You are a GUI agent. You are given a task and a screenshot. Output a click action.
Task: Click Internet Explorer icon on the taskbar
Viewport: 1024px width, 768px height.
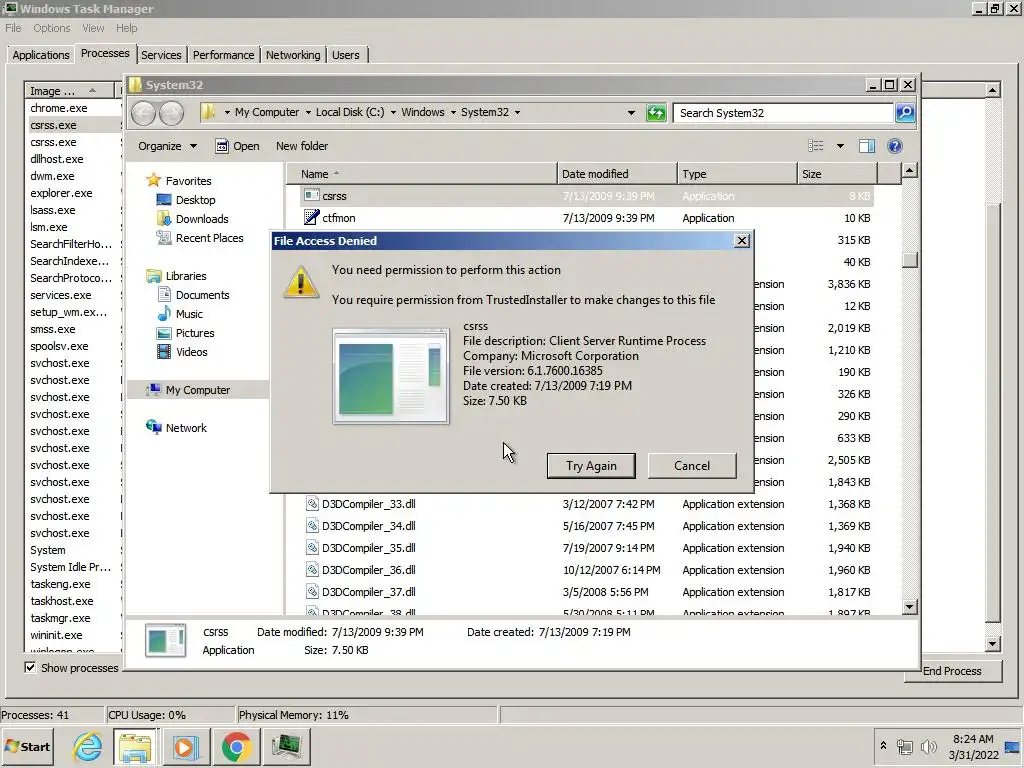pyautogui.click(x=88, y=746)
